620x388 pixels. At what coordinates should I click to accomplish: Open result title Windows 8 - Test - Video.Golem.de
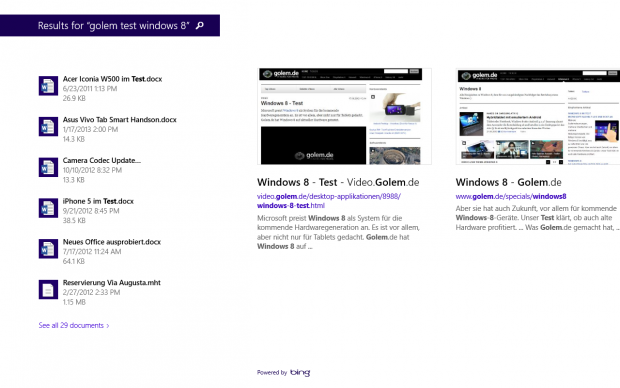[x=338, y=182]
